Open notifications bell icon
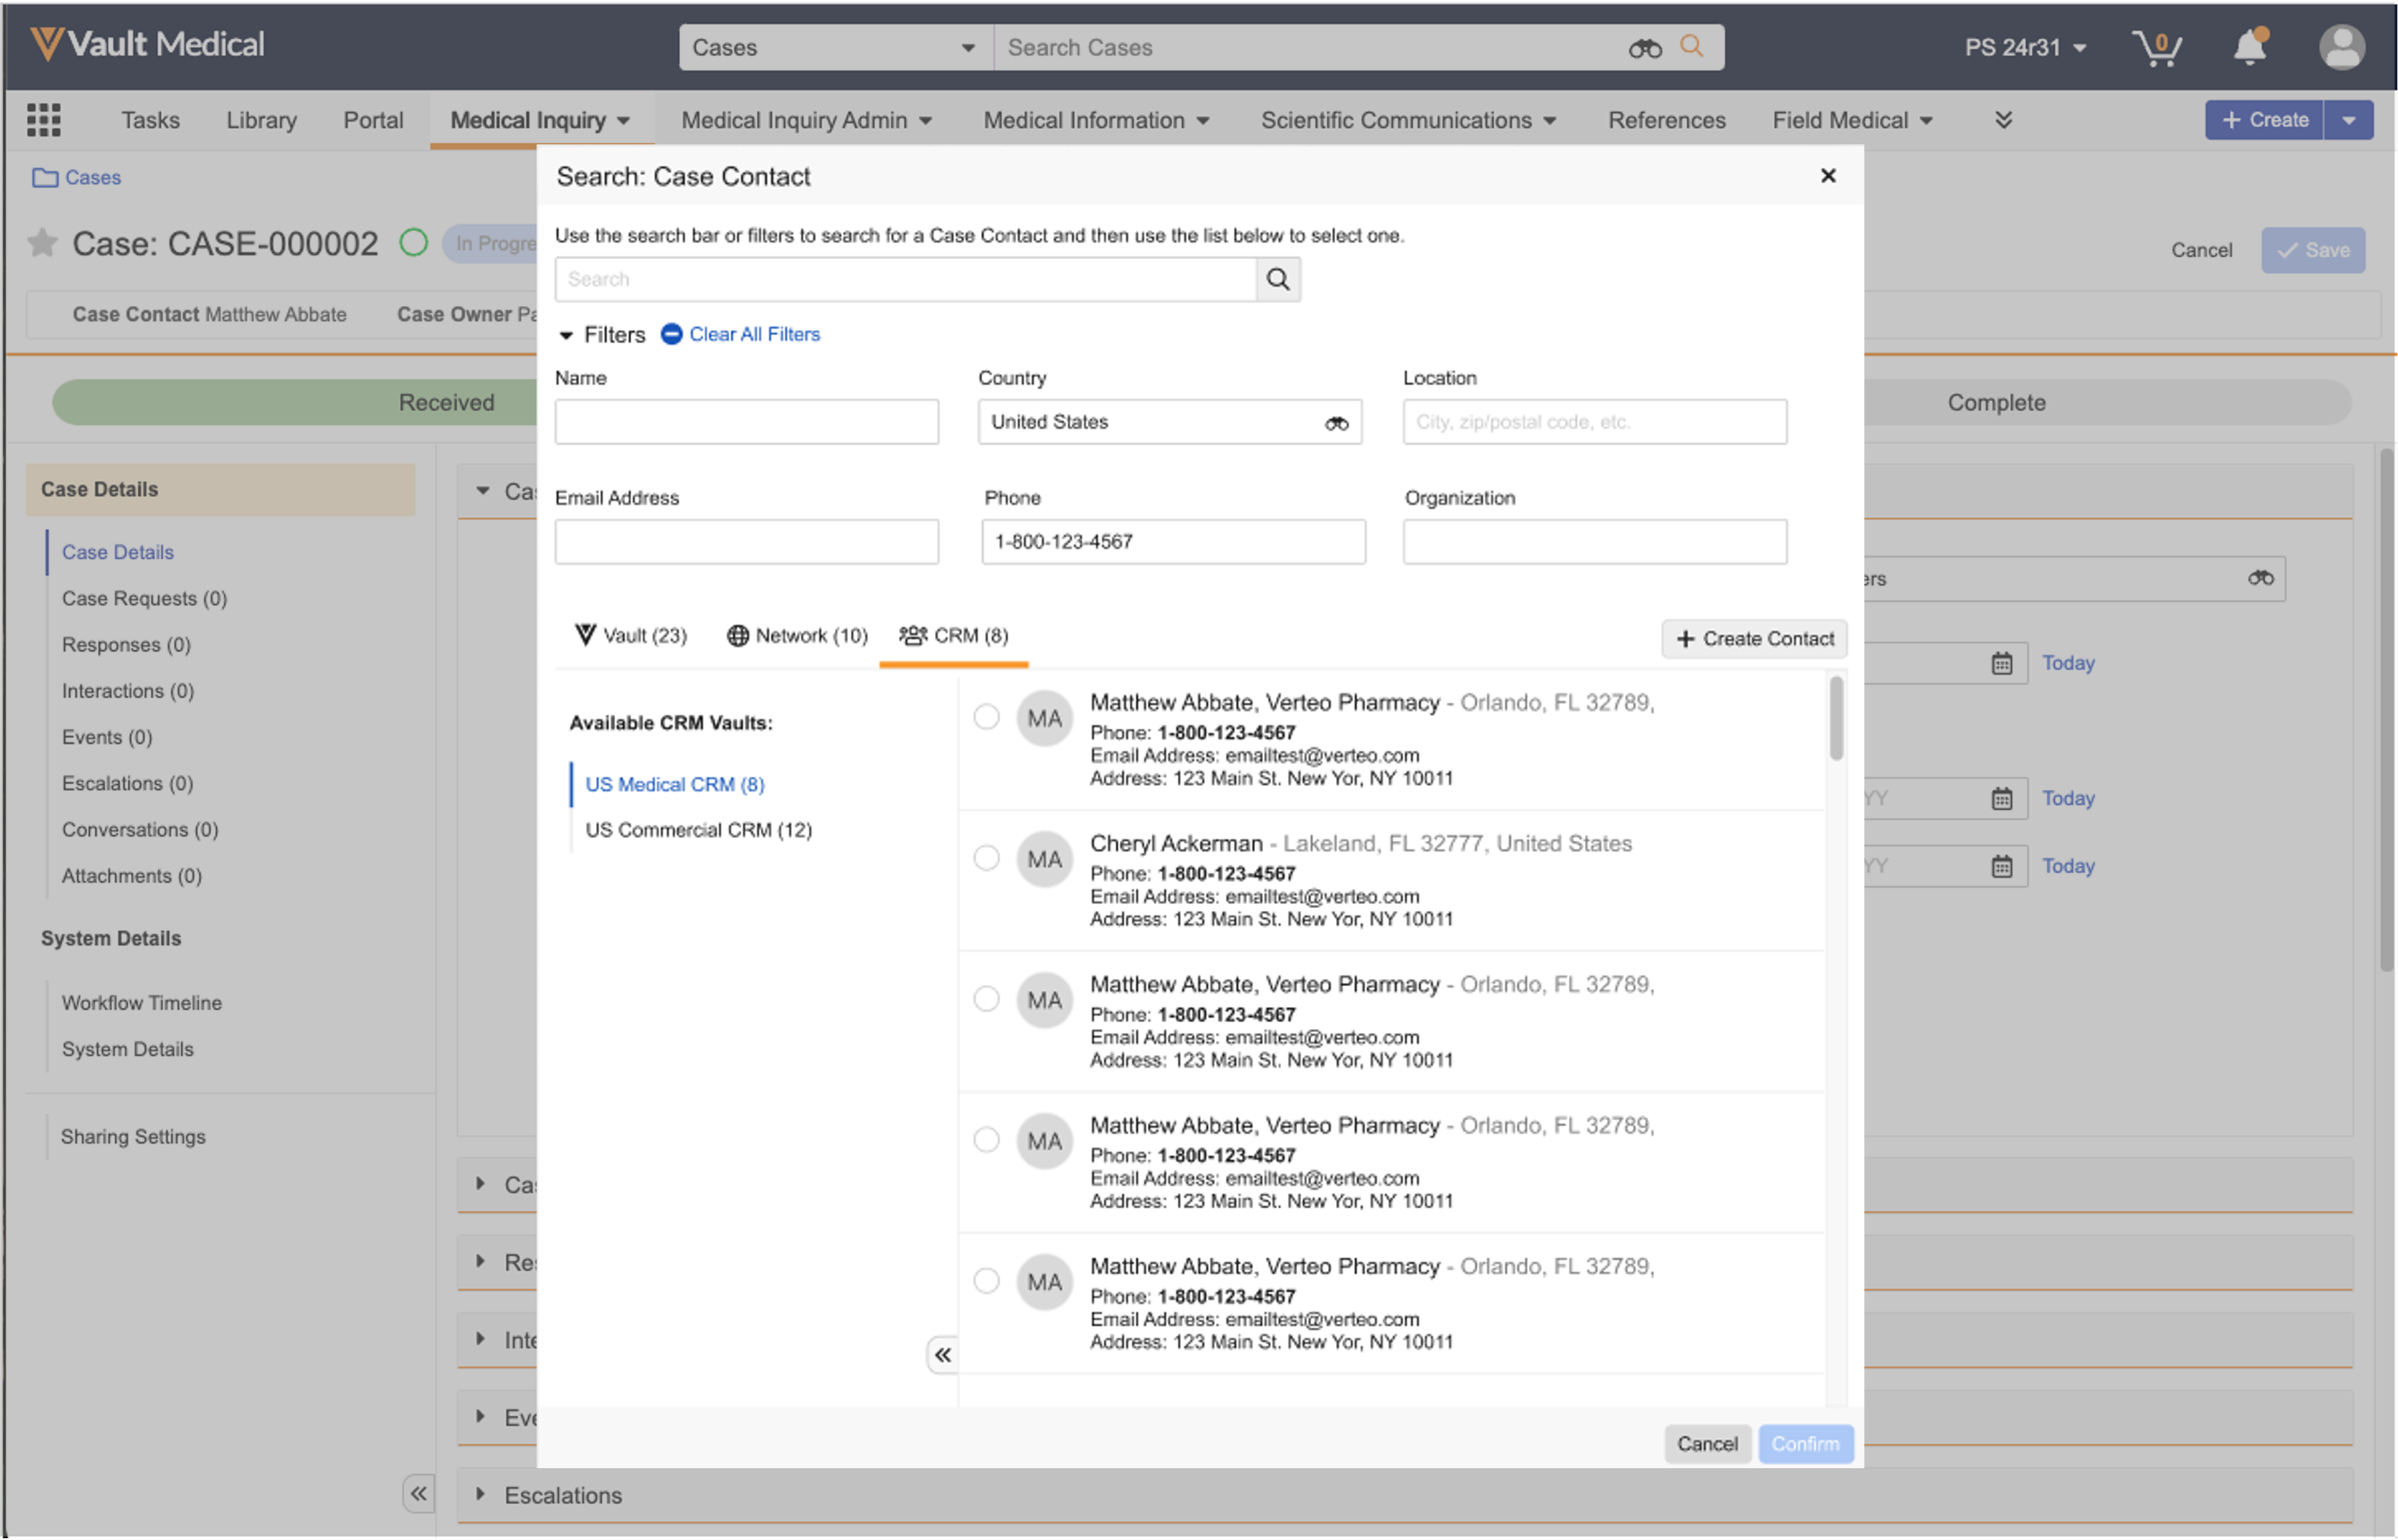2398x1540 pixels. [2250, 47]
